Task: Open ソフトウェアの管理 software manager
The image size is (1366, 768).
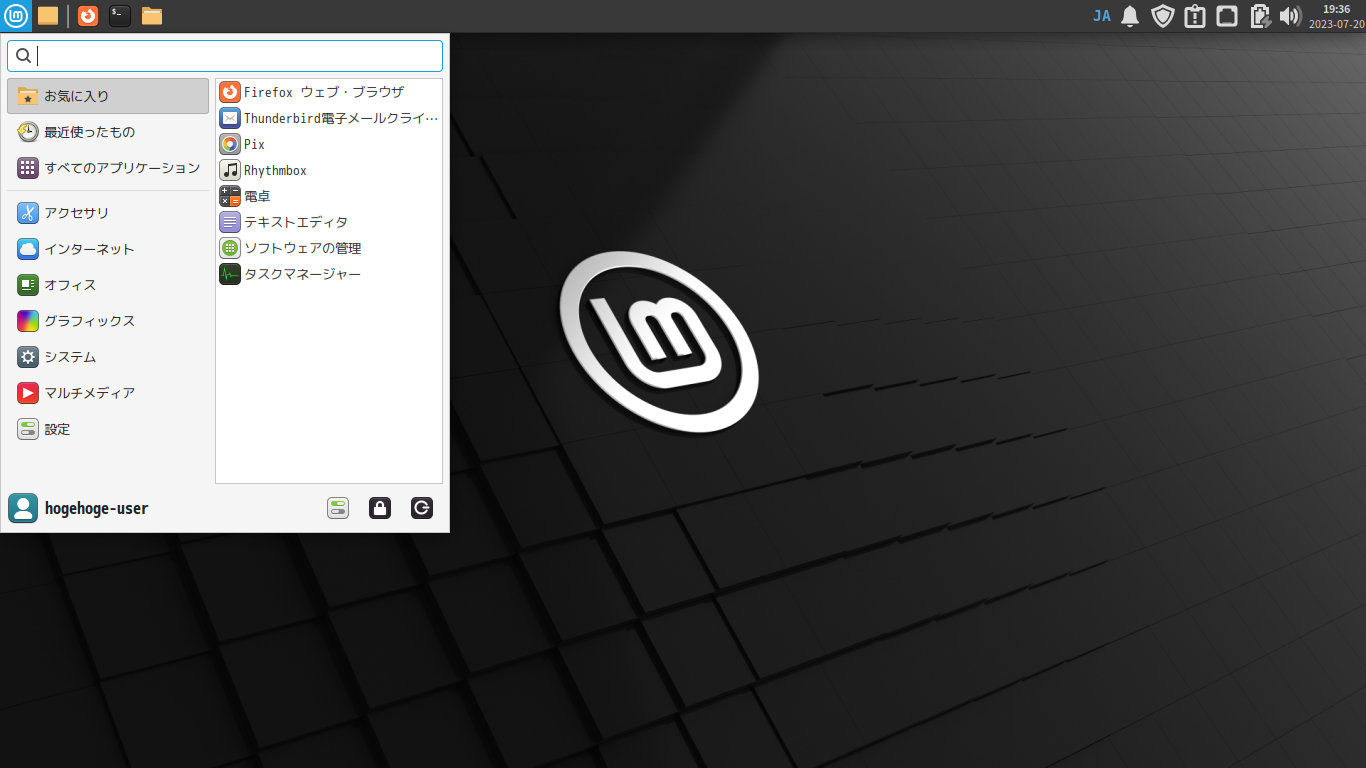Action: click(329, 248)
